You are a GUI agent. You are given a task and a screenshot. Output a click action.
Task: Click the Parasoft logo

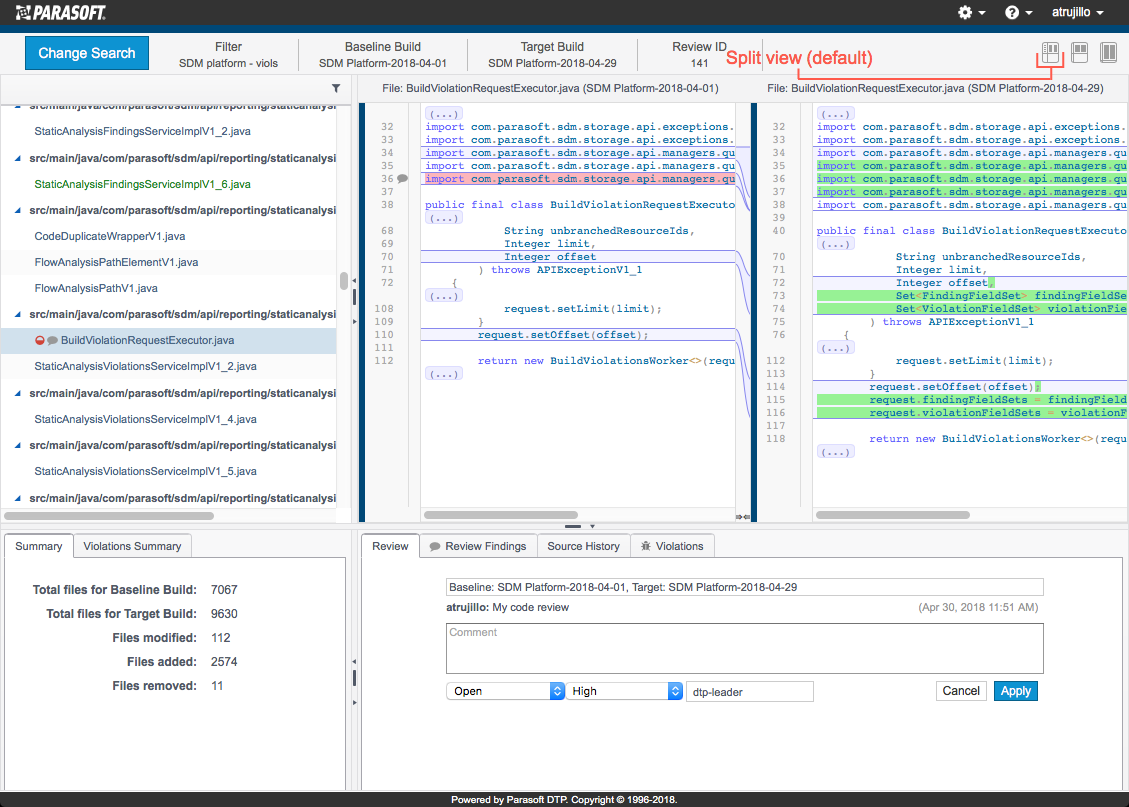60,12
